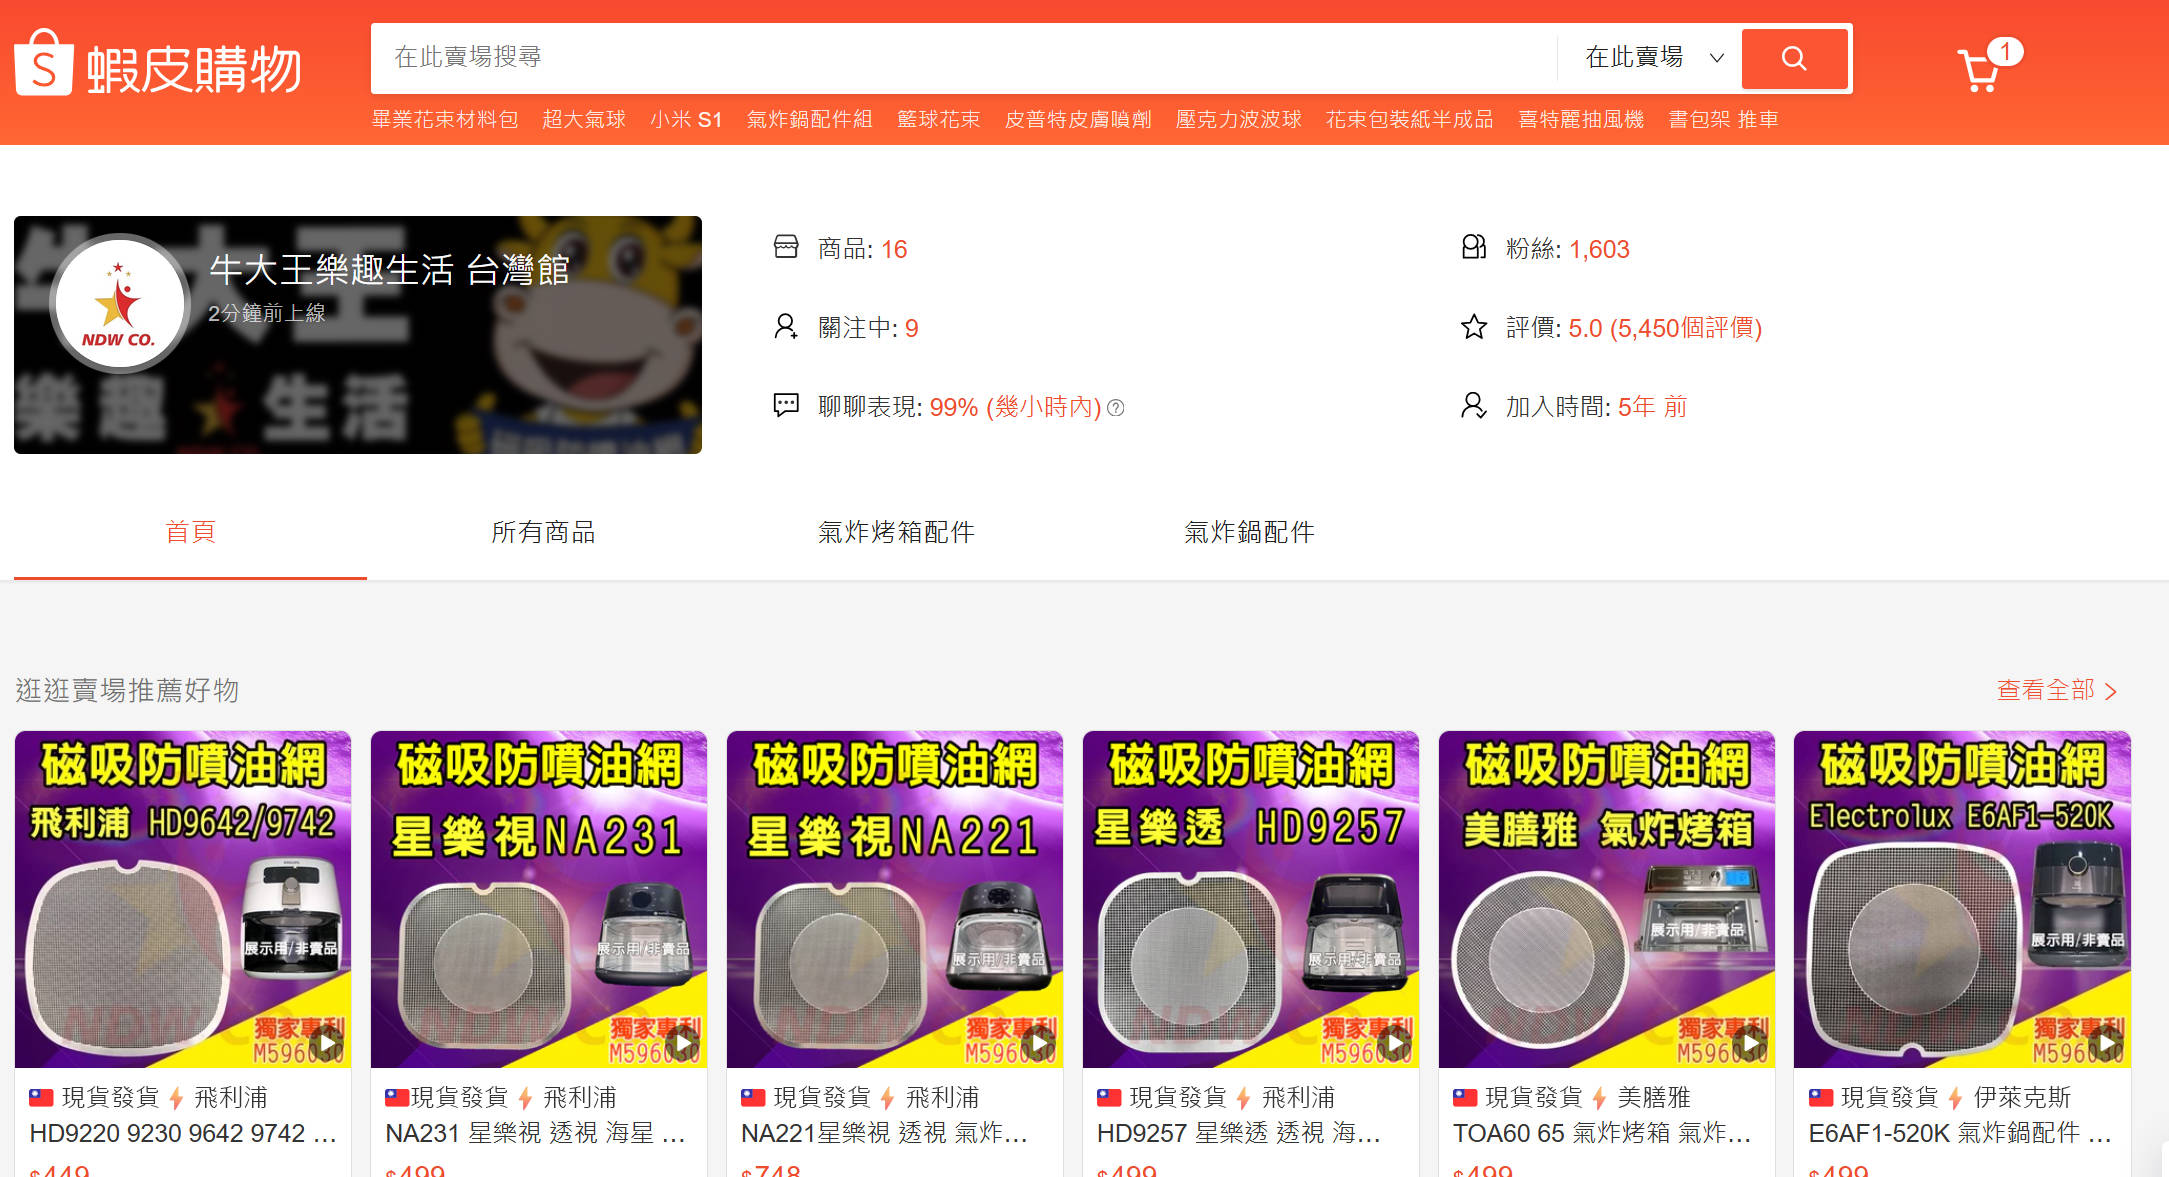This screenshot has width=2169, height=1177.
Task: Select the 氣炸鍋配件 tab
Action: (1249, 532)
